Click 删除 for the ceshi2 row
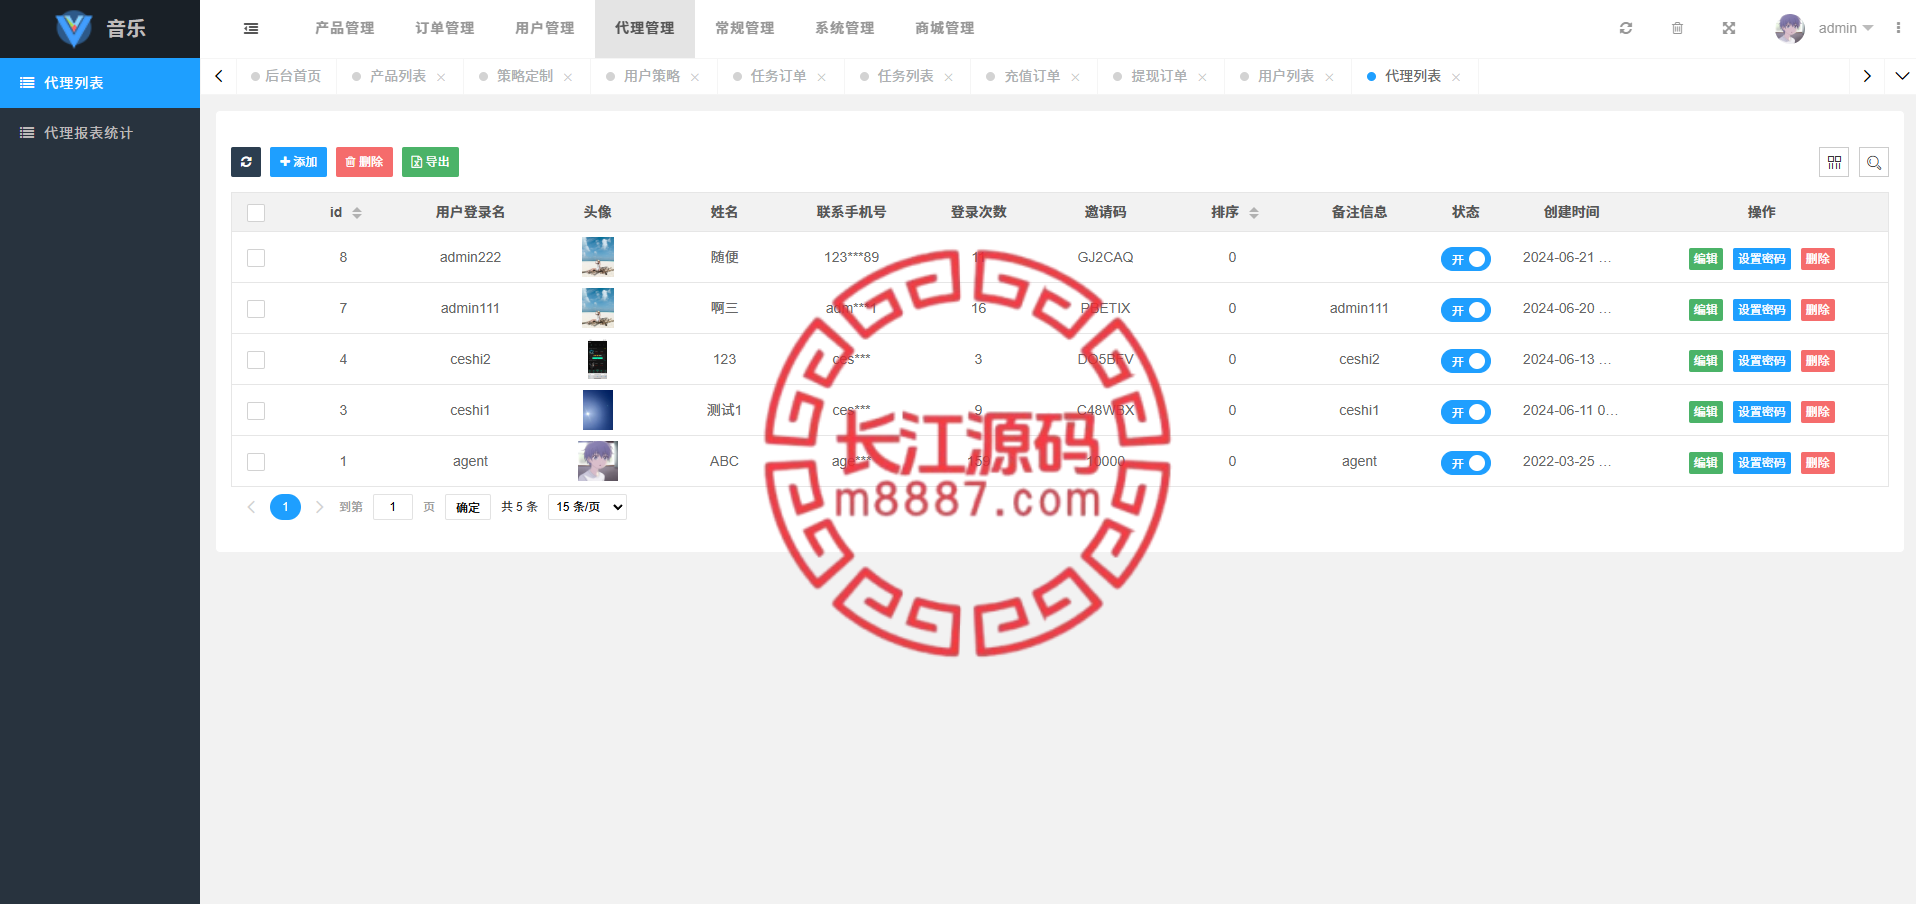 click(1818, 361)
